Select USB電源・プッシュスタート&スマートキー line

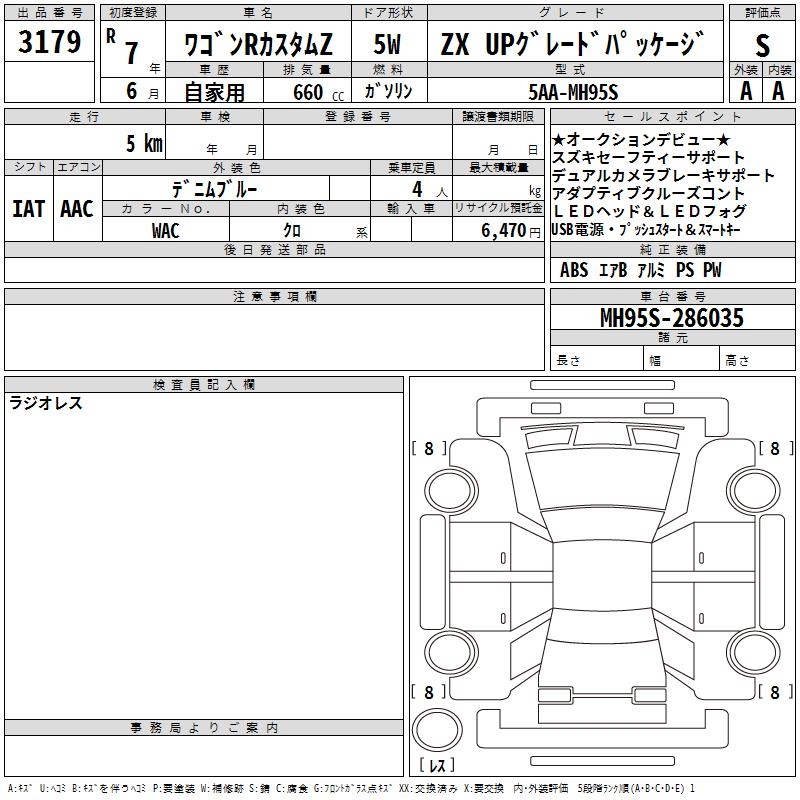(x=645, y=229)
